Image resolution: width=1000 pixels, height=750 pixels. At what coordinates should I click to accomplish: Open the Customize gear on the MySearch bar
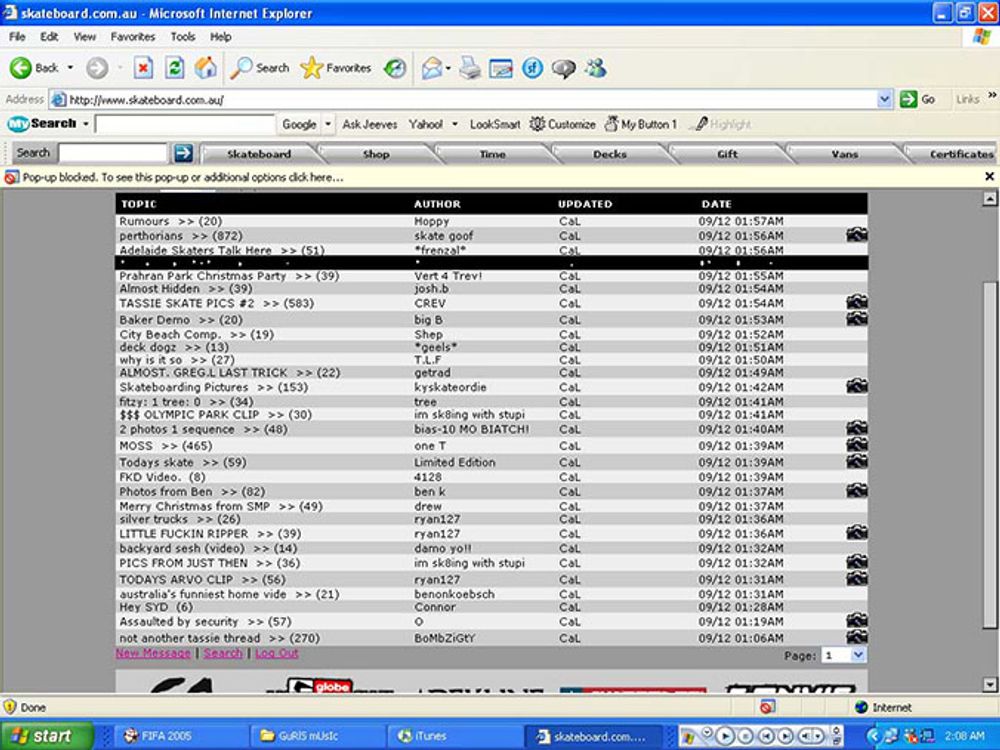[x=537, y=124]
